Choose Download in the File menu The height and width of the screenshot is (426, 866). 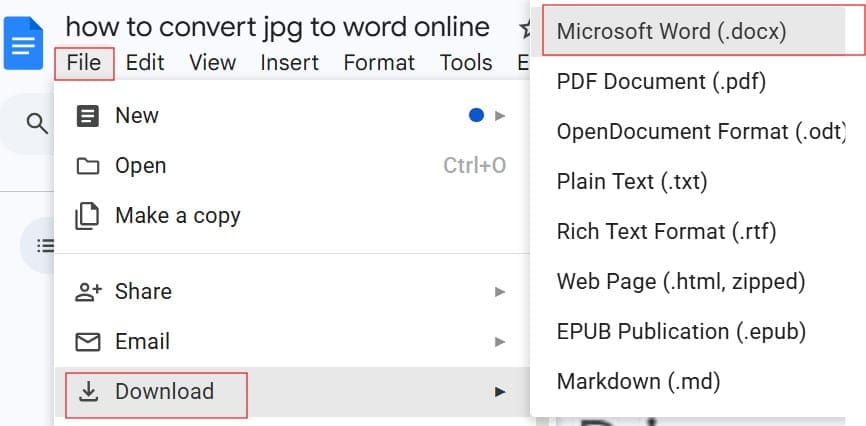[x=292, y=392]
